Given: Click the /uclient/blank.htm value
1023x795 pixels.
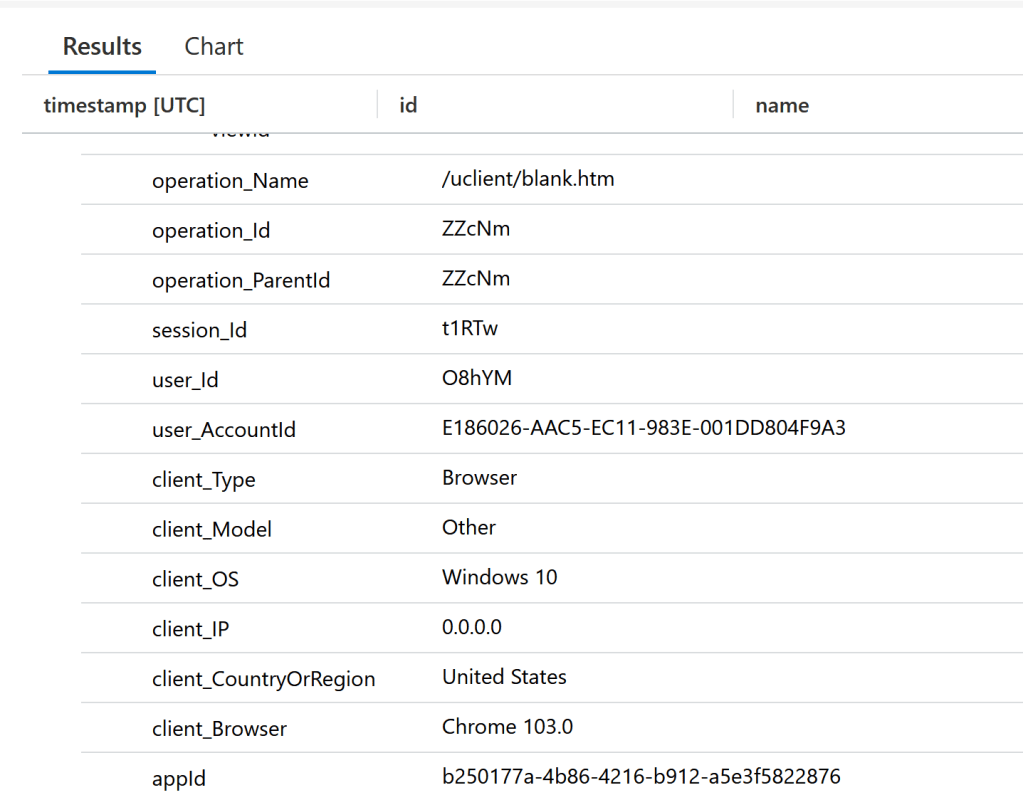Looking at the screenshot, I should (x=528, y=180).
